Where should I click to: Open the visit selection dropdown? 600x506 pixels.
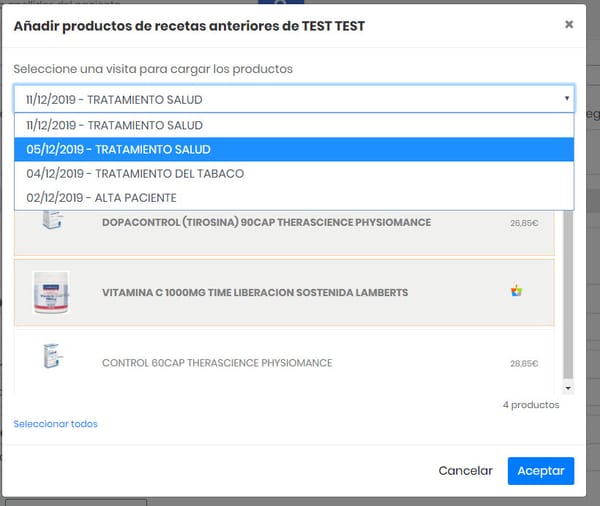click(294, 99)
